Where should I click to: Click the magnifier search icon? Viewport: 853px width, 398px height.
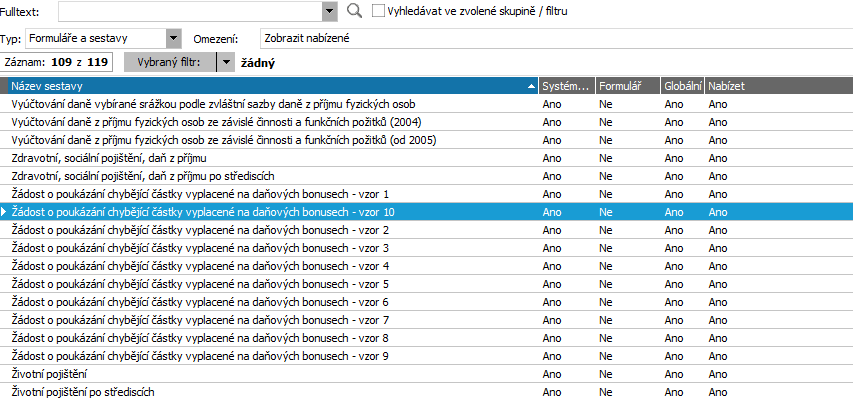click(x=354, y=11)
